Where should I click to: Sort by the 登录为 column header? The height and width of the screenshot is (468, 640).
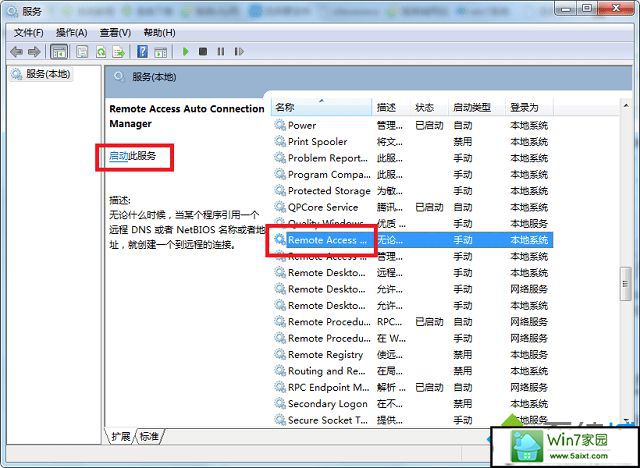click(529, 107)
